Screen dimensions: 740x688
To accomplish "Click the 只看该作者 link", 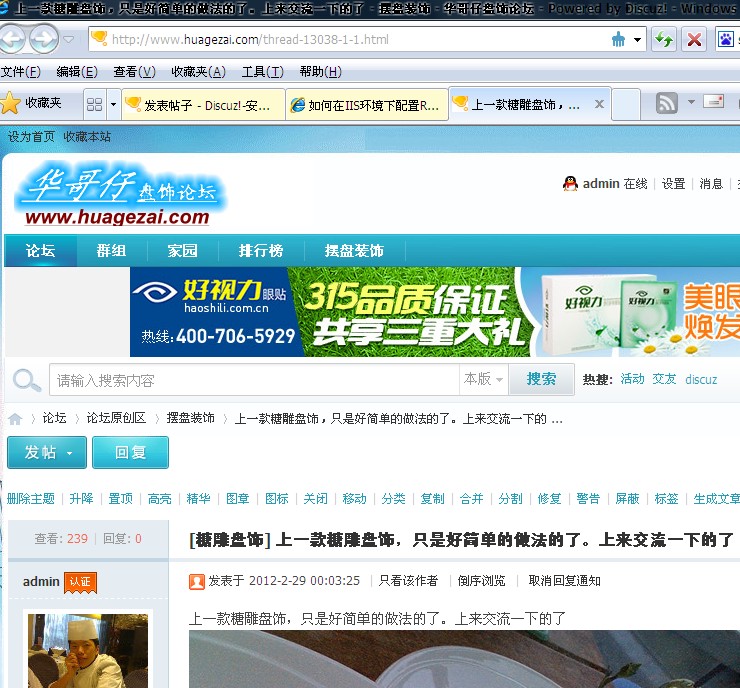I will pos(408,581).
